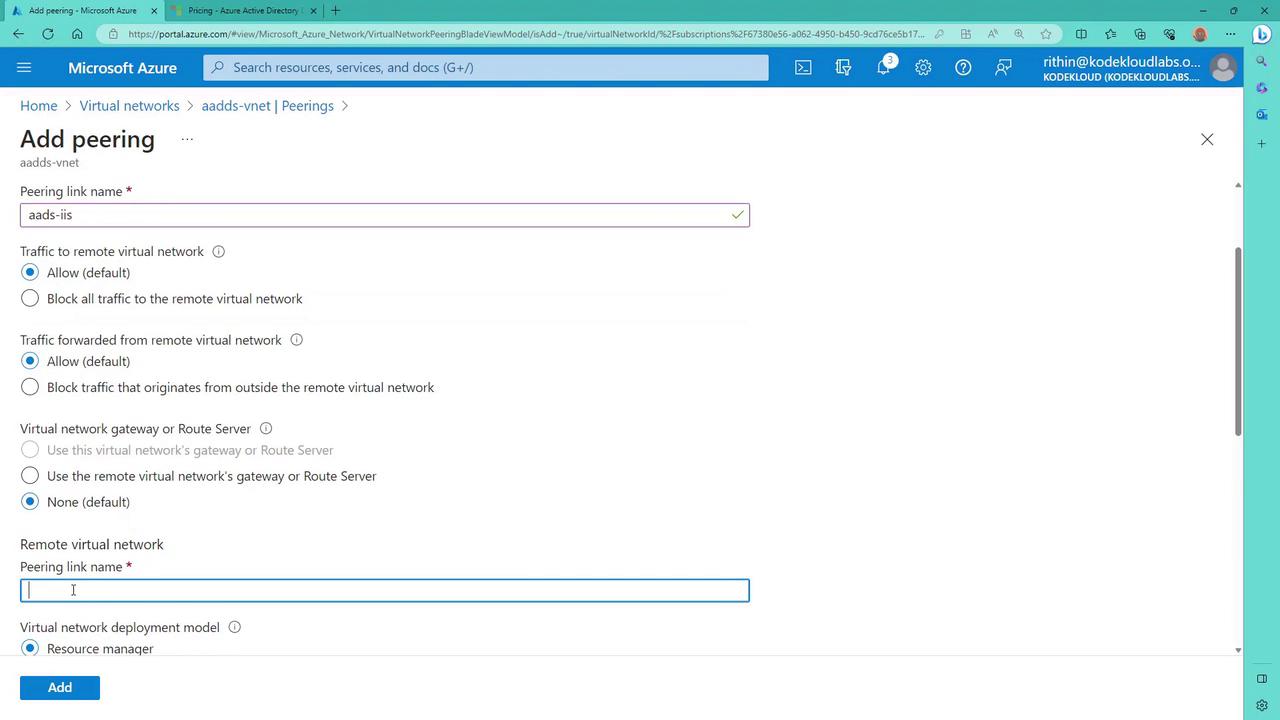Click the info icon beside Traffic forwarded from remote virtual network
The height and width of the screenshot is (720, 1280).
click(296, 340)
